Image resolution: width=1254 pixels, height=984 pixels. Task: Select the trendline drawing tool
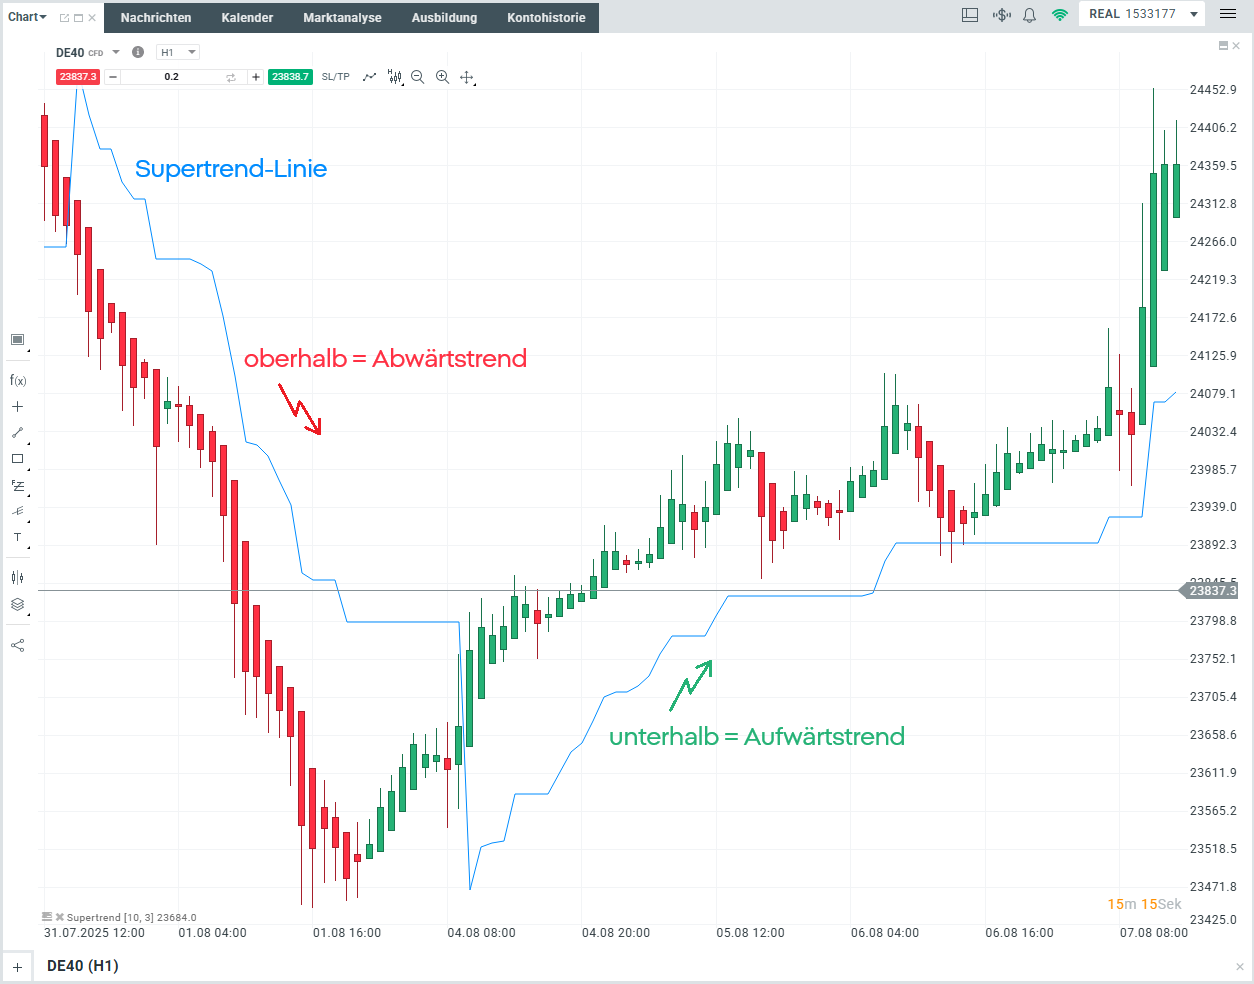click(x=17, y=432)
